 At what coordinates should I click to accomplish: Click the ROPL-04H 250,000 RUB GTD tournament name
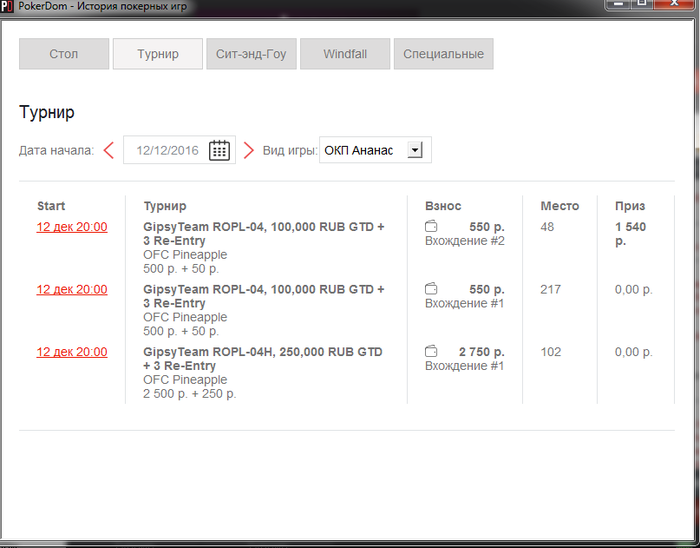pos(263,359)
